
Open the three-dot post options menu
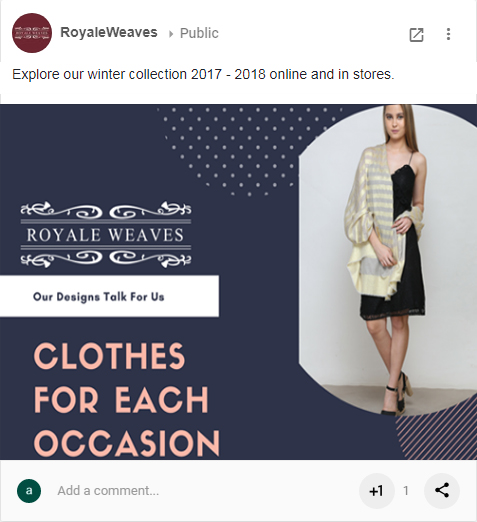point(448,34)
